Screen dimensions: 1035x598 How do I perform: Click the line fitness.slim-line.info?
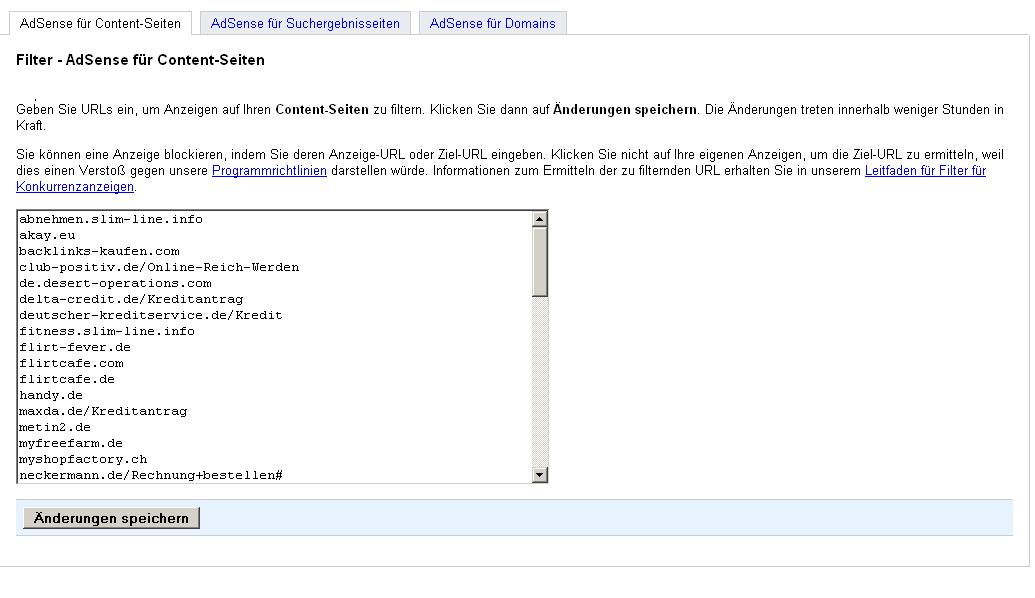107,331
